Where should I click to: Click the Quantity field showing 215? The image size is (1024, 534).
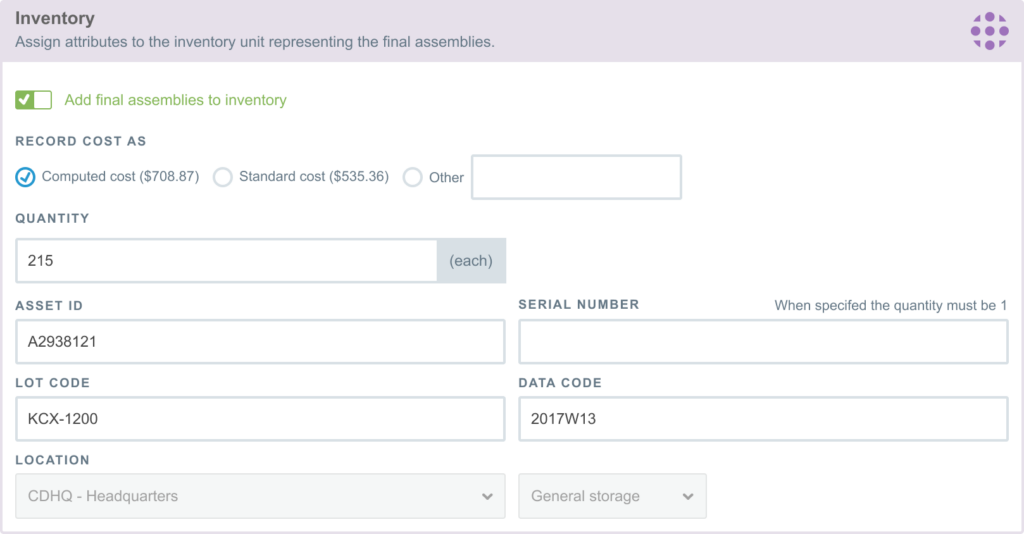[x=227, y=260]
